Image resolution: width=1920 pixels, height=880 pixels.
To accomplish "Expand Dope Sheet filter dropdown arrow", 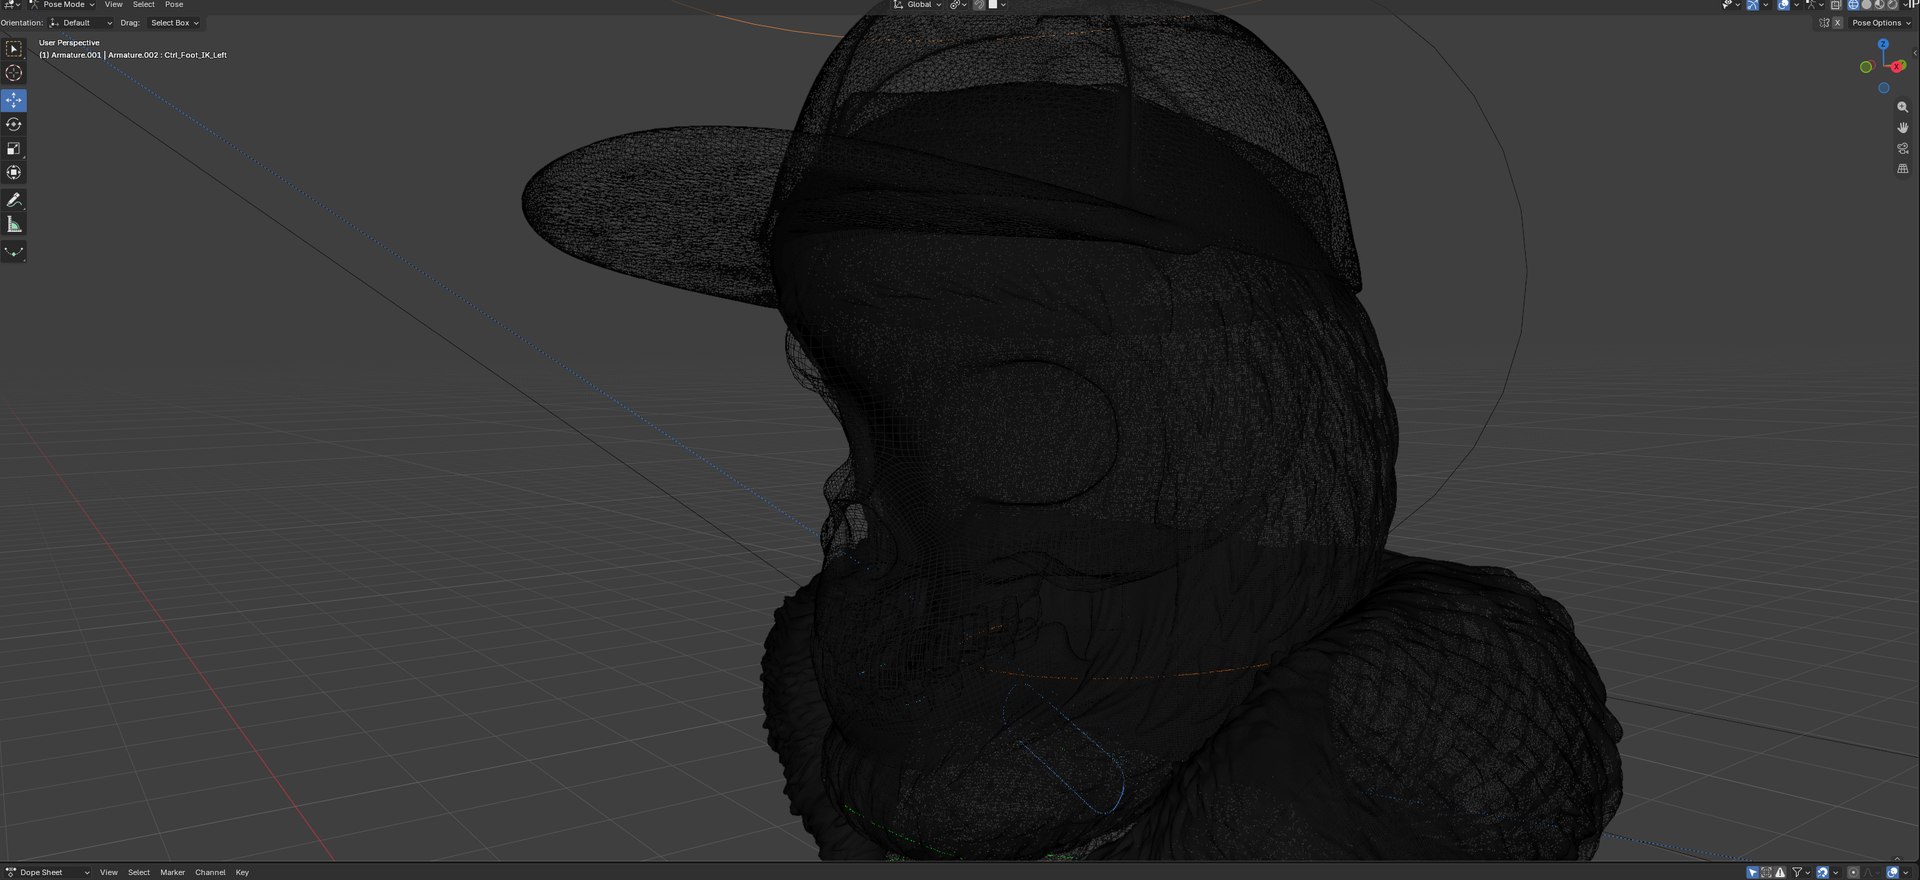I will (1808, 872).
